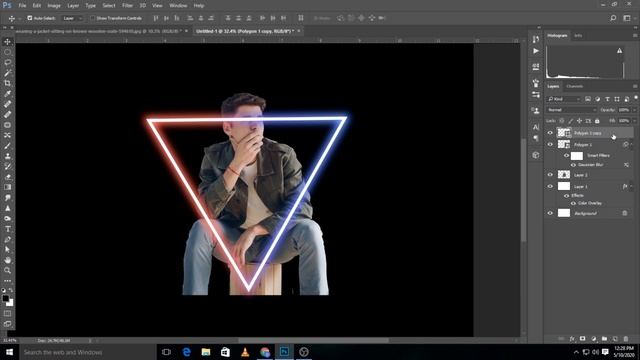The image size is (640, 360).
Task: Open the Search icon in options bar
Action: point(613,18)
